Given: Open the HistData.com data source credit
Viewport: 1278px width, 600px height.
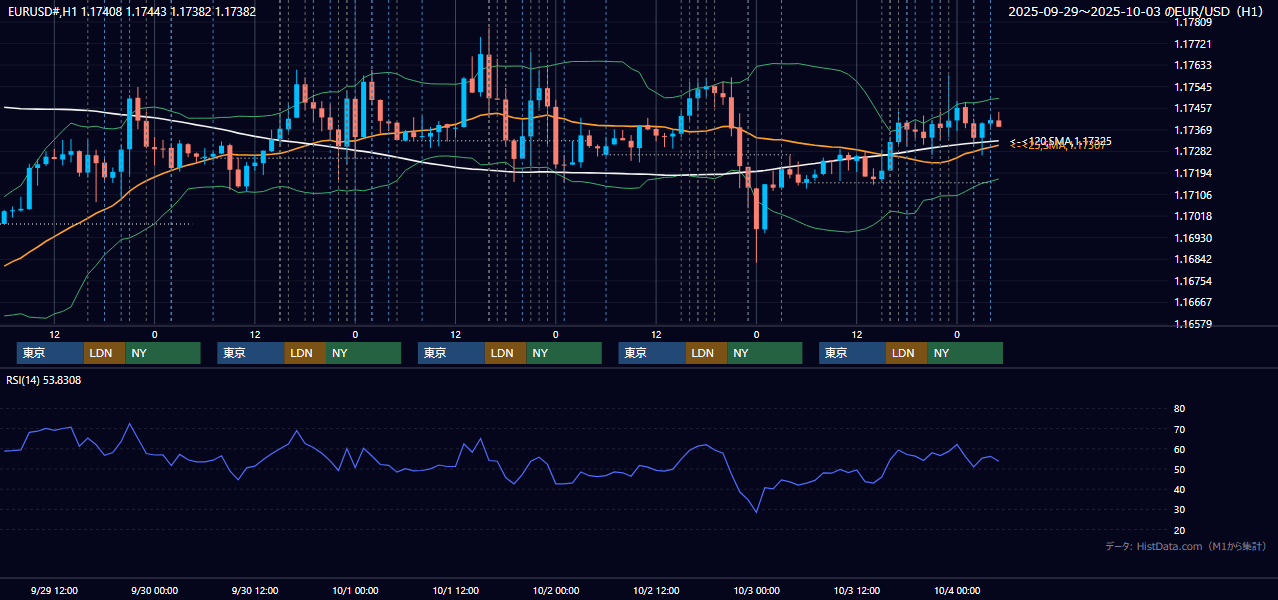Looking at the screenshot, I should coord(1186,546).
